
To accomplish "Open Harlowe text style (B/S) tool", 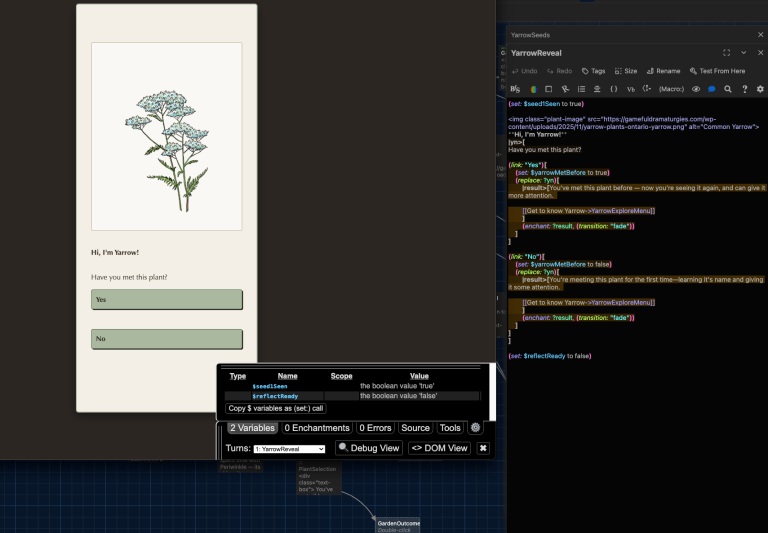I will [x=515, y=89].
